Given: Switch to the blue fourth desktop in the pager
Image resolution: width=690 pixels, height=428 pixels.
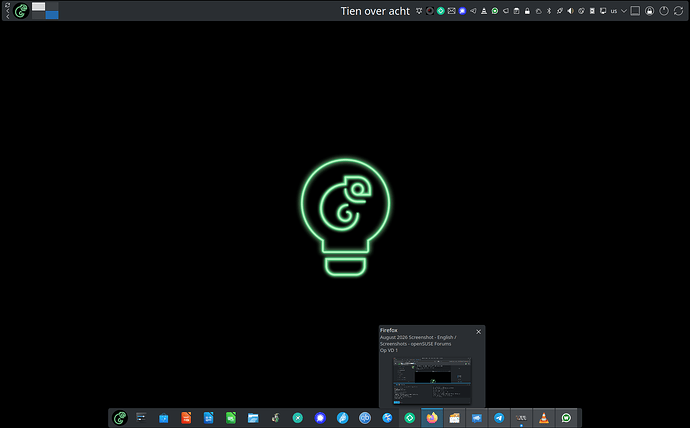Looking at the screenshot, I should tap(52, 15).
